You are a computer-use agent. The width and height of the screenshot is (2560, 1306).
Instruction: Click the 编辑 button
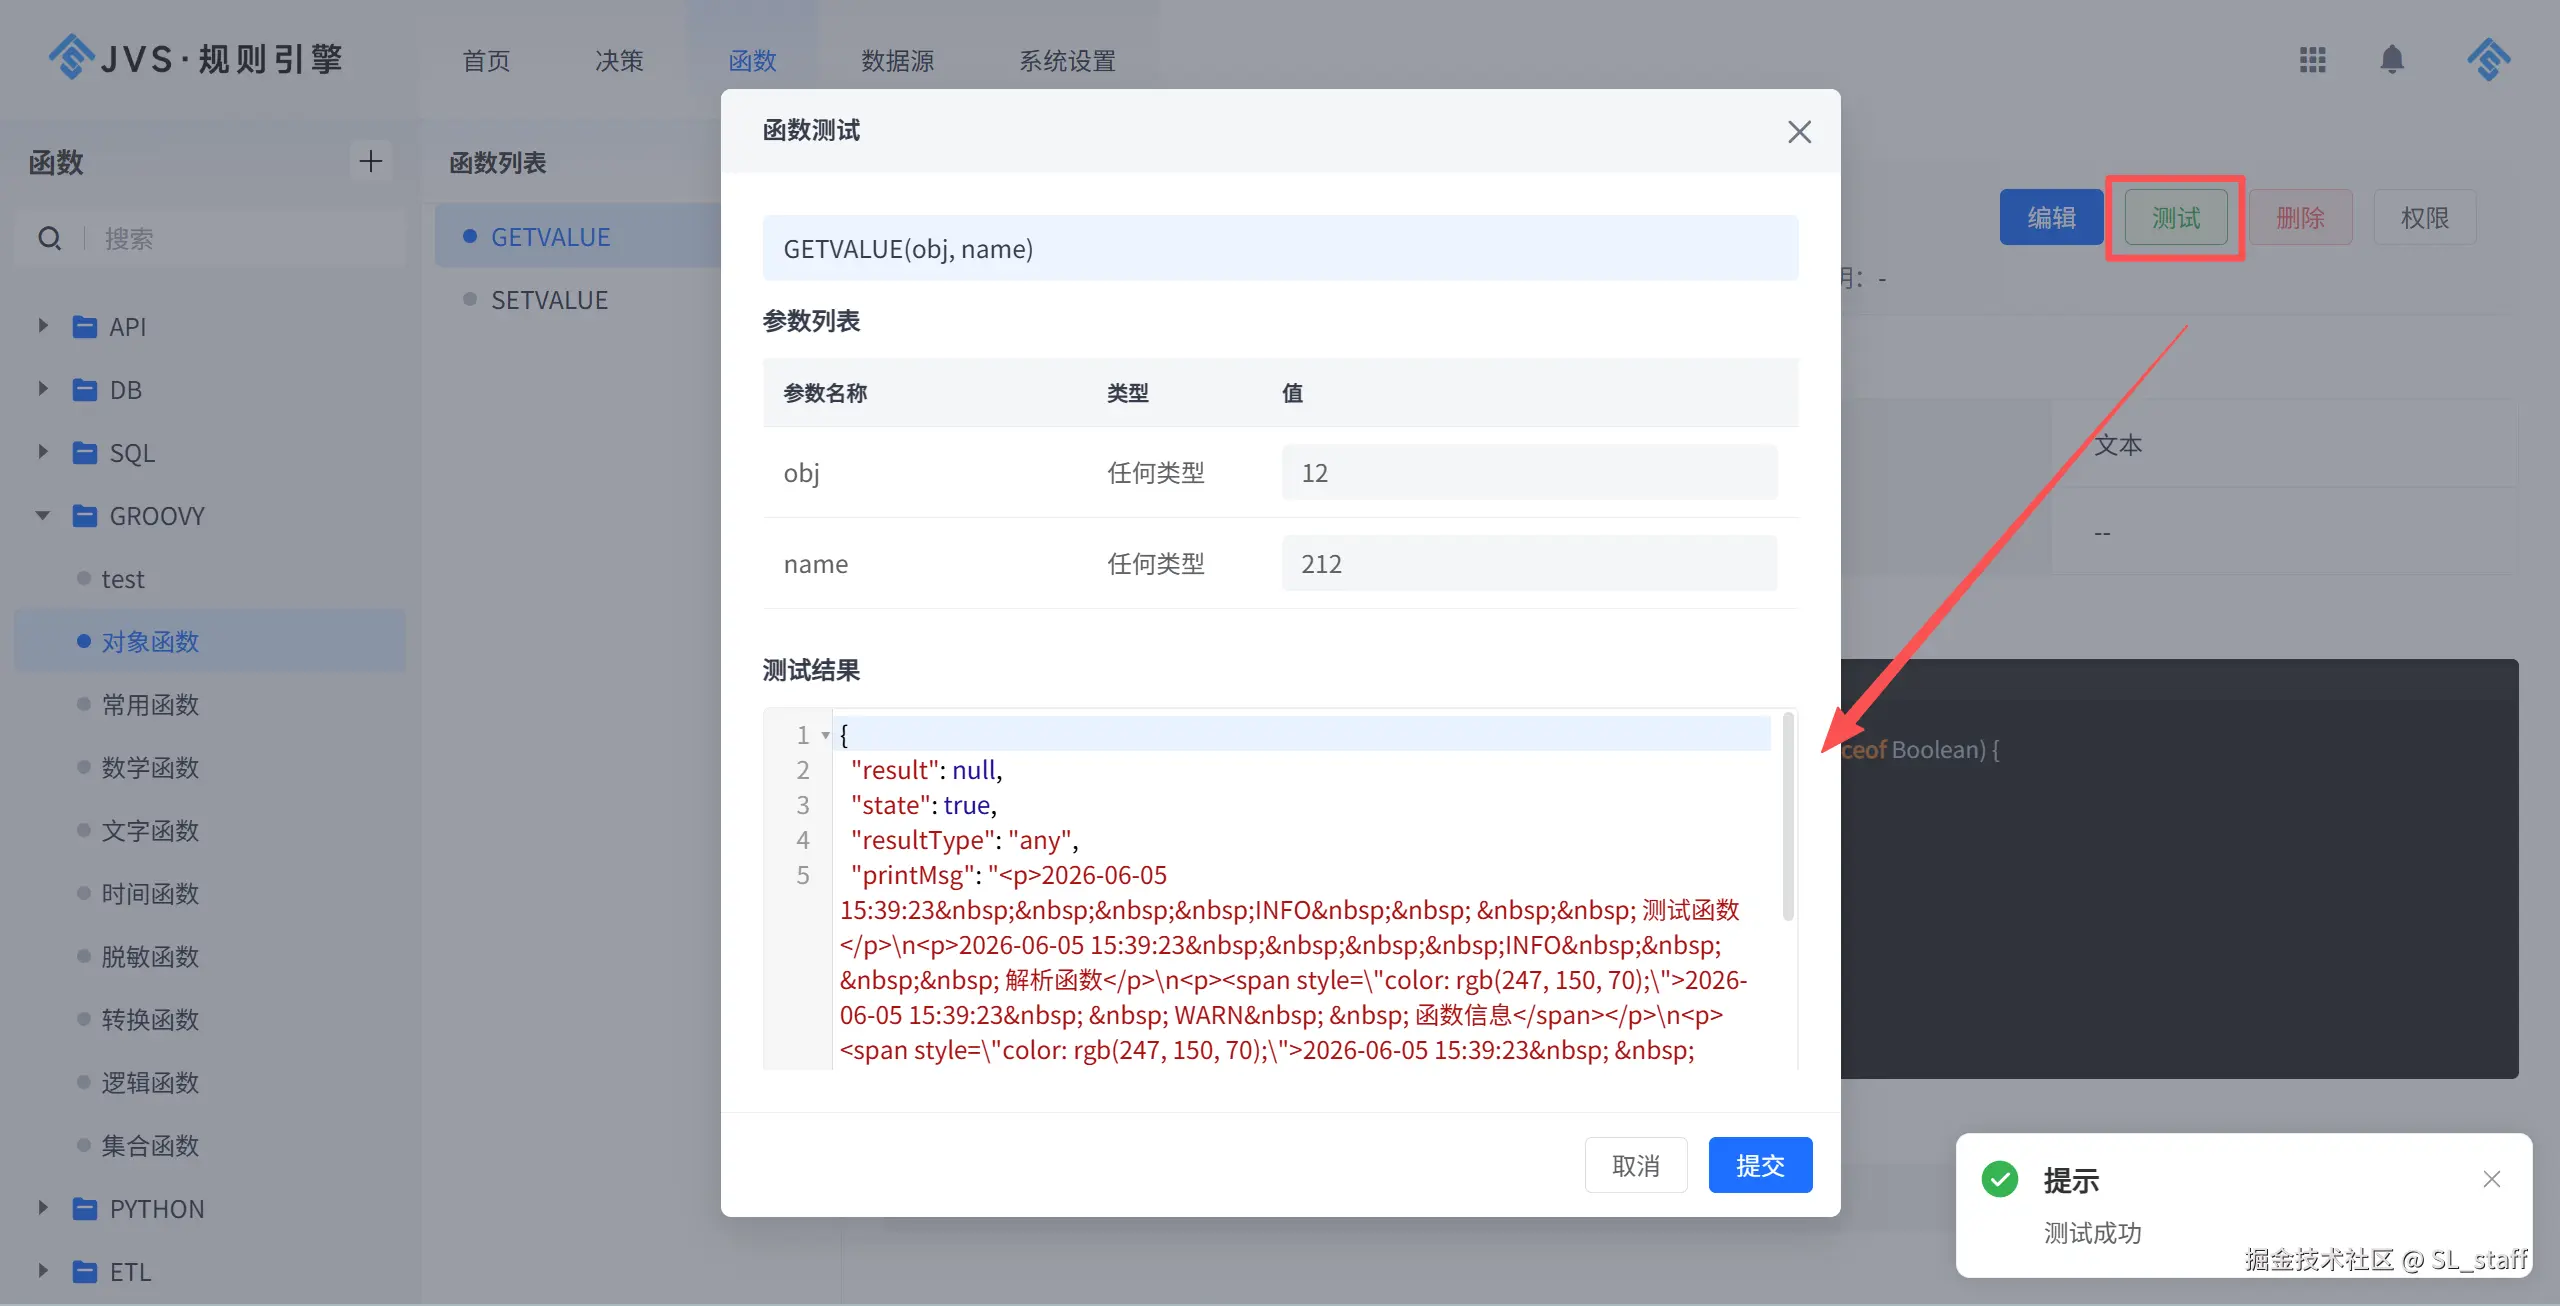coord(2051,217)
